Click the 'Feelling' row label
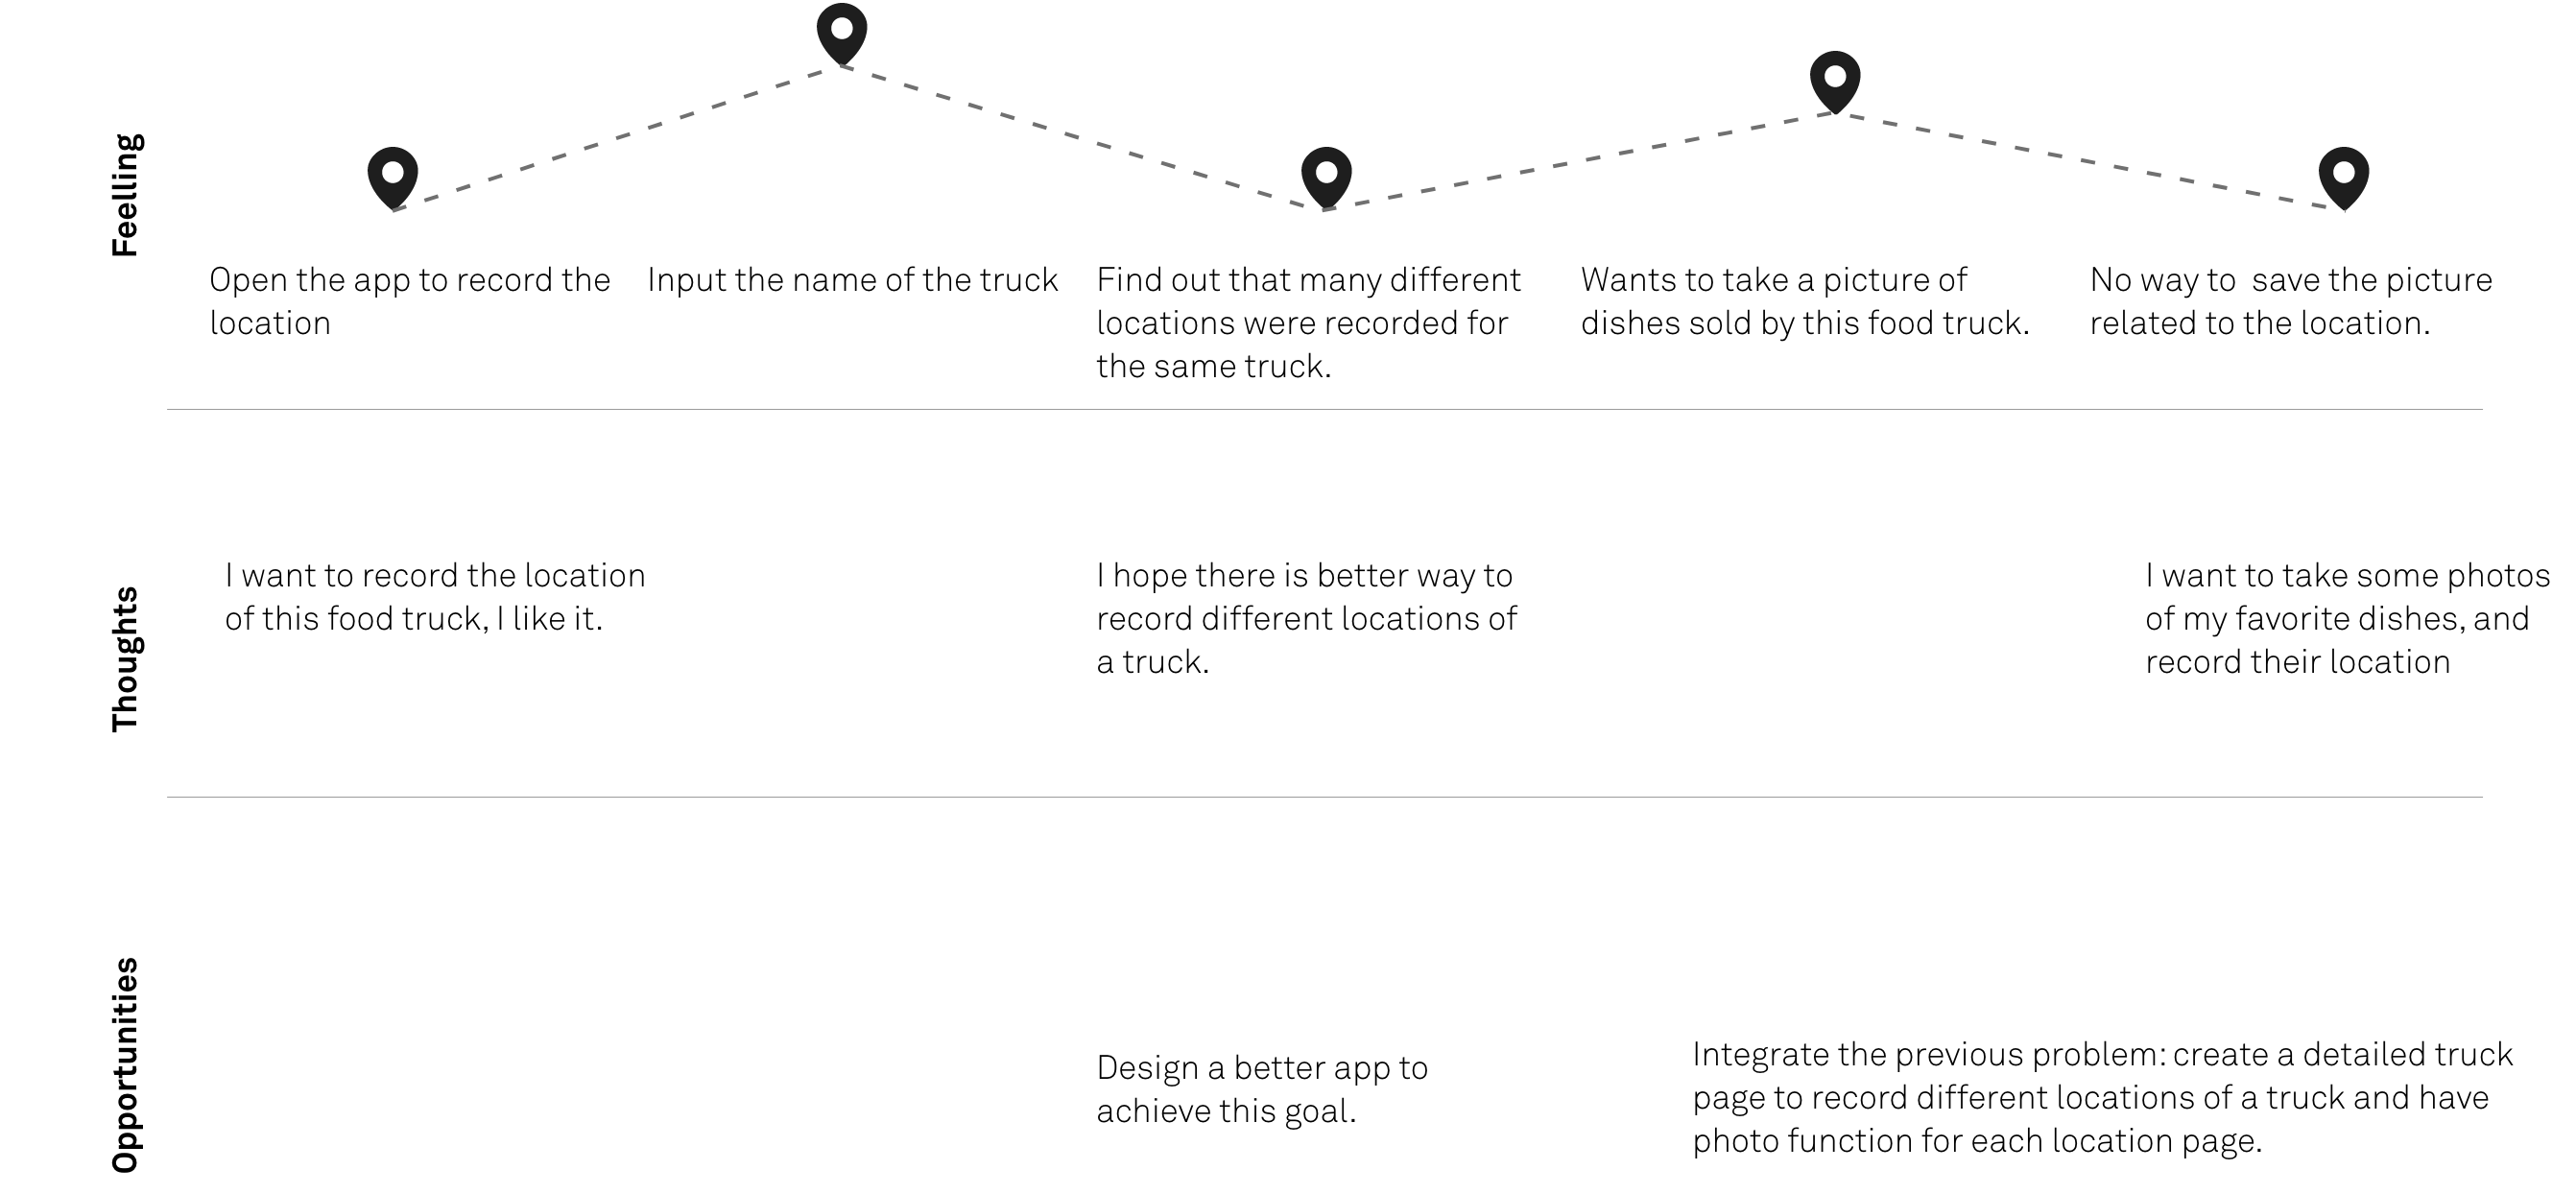The width and height of the screenshot is (2576, 1194). click(126, 195)
